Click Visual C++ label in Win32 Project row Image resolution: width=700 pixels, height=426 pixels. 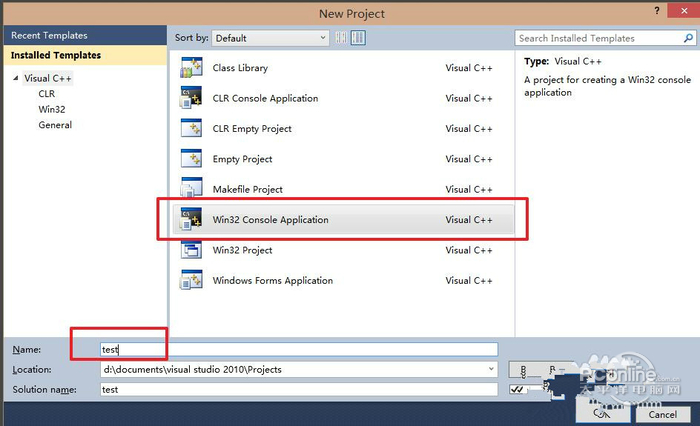pyautogui.click(x=469, y=250)
